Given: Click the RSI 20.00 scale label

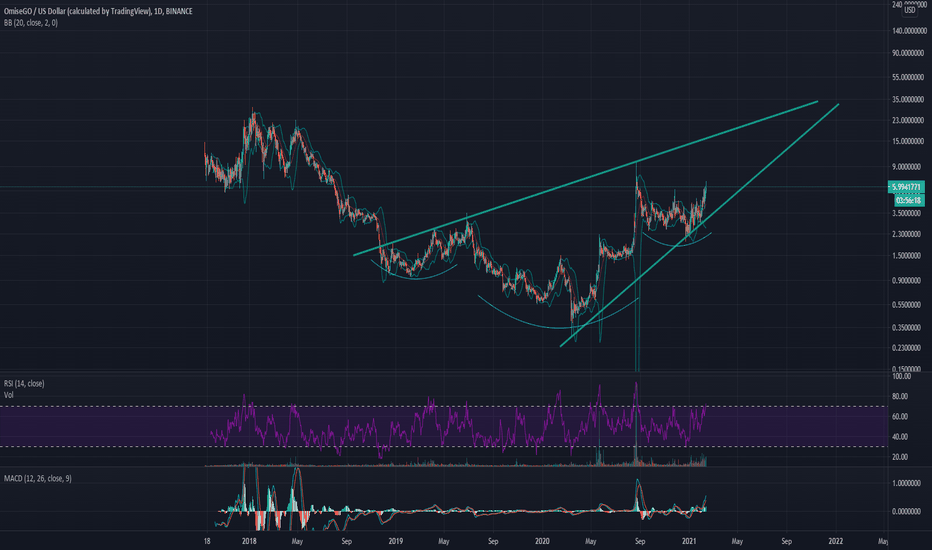Looking at the screenshot, I should [900, 457].
